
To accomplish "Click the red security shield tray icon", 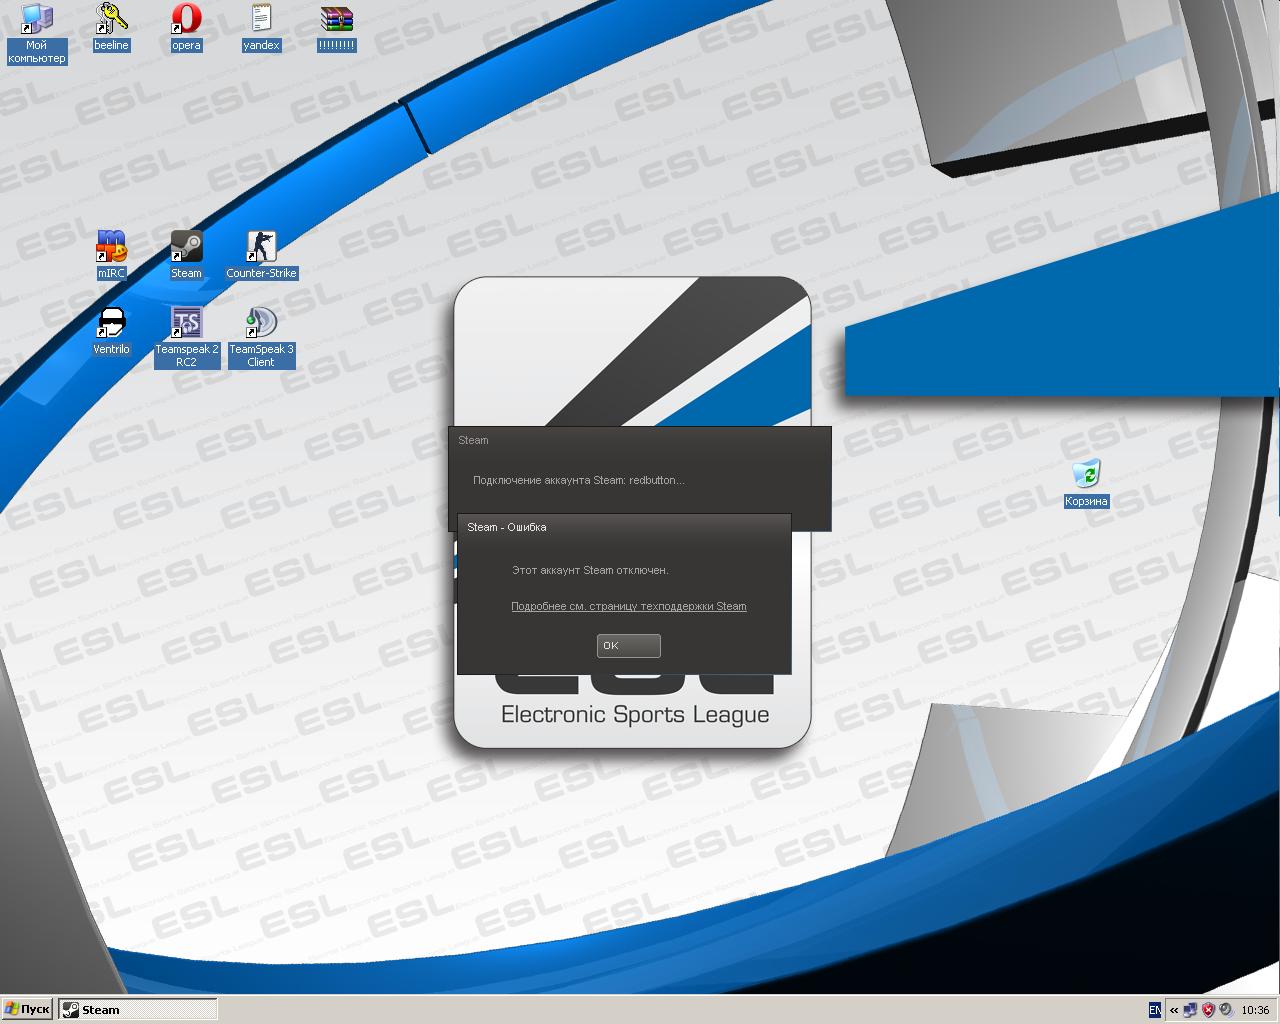I will pyautogui.click(x=1209, y=1010).
